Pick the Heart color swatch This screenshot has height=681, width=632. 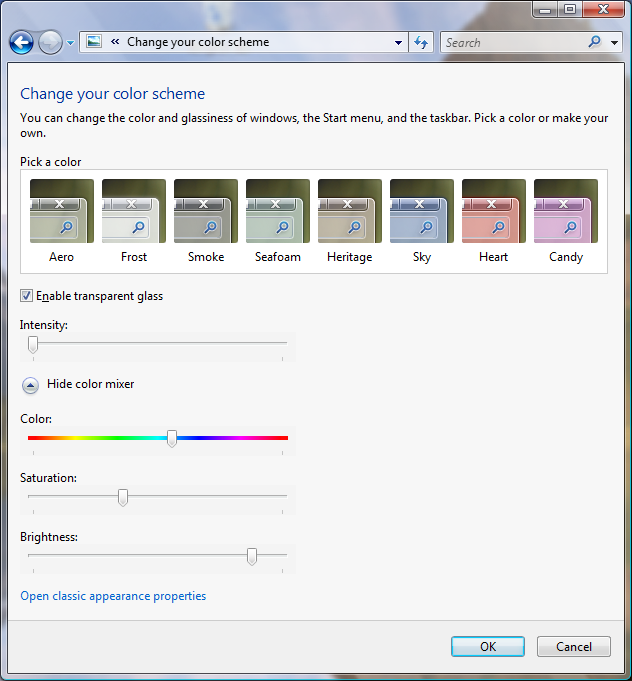point(494,211)
